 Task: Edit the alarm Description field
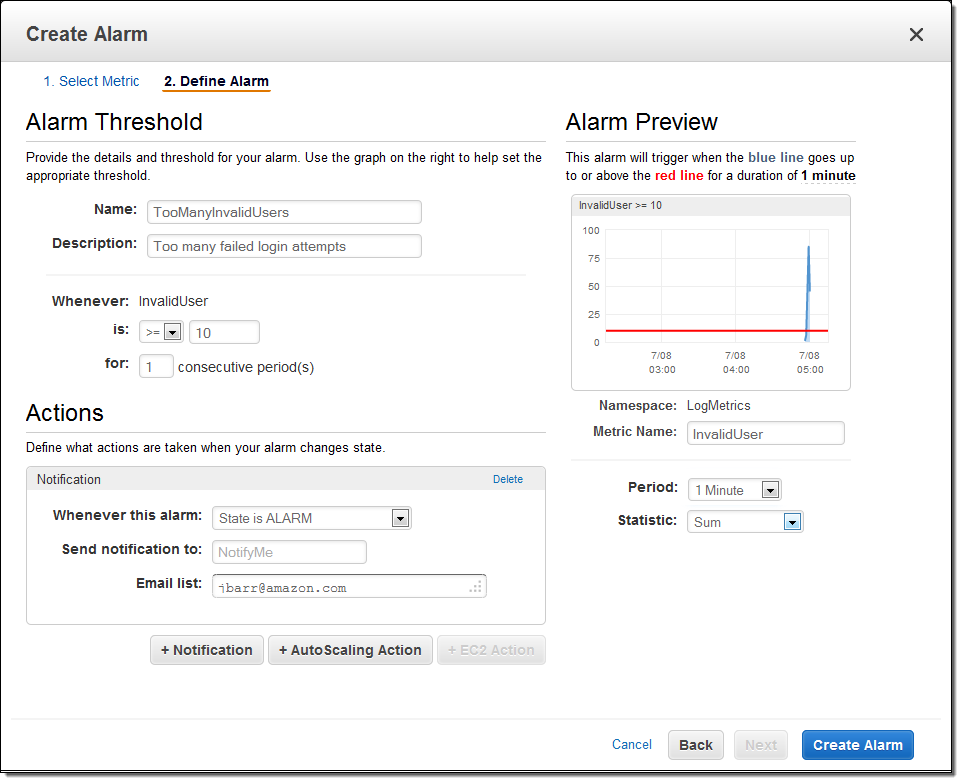pyautogui.click(x=284, y=246)
